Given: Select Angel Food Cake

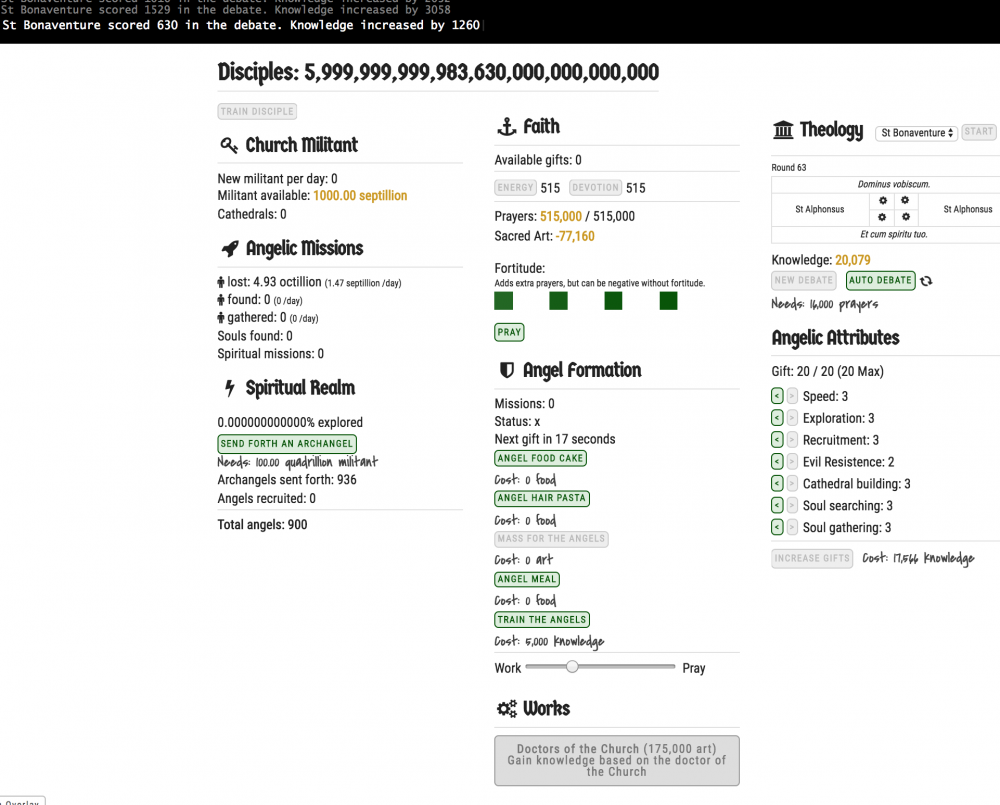Looking at the screenshot, I should point(540,458).
